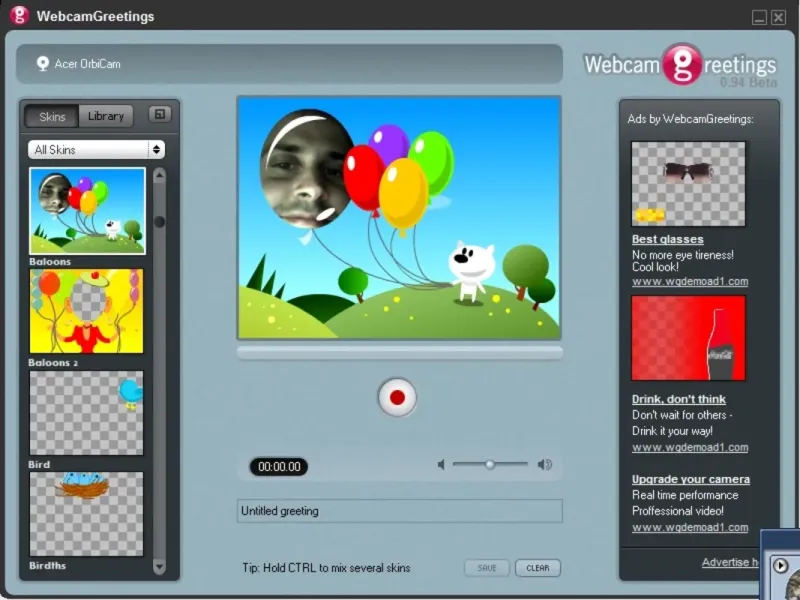
Task: Start recording with the red record button
Action: coord(397,397)
